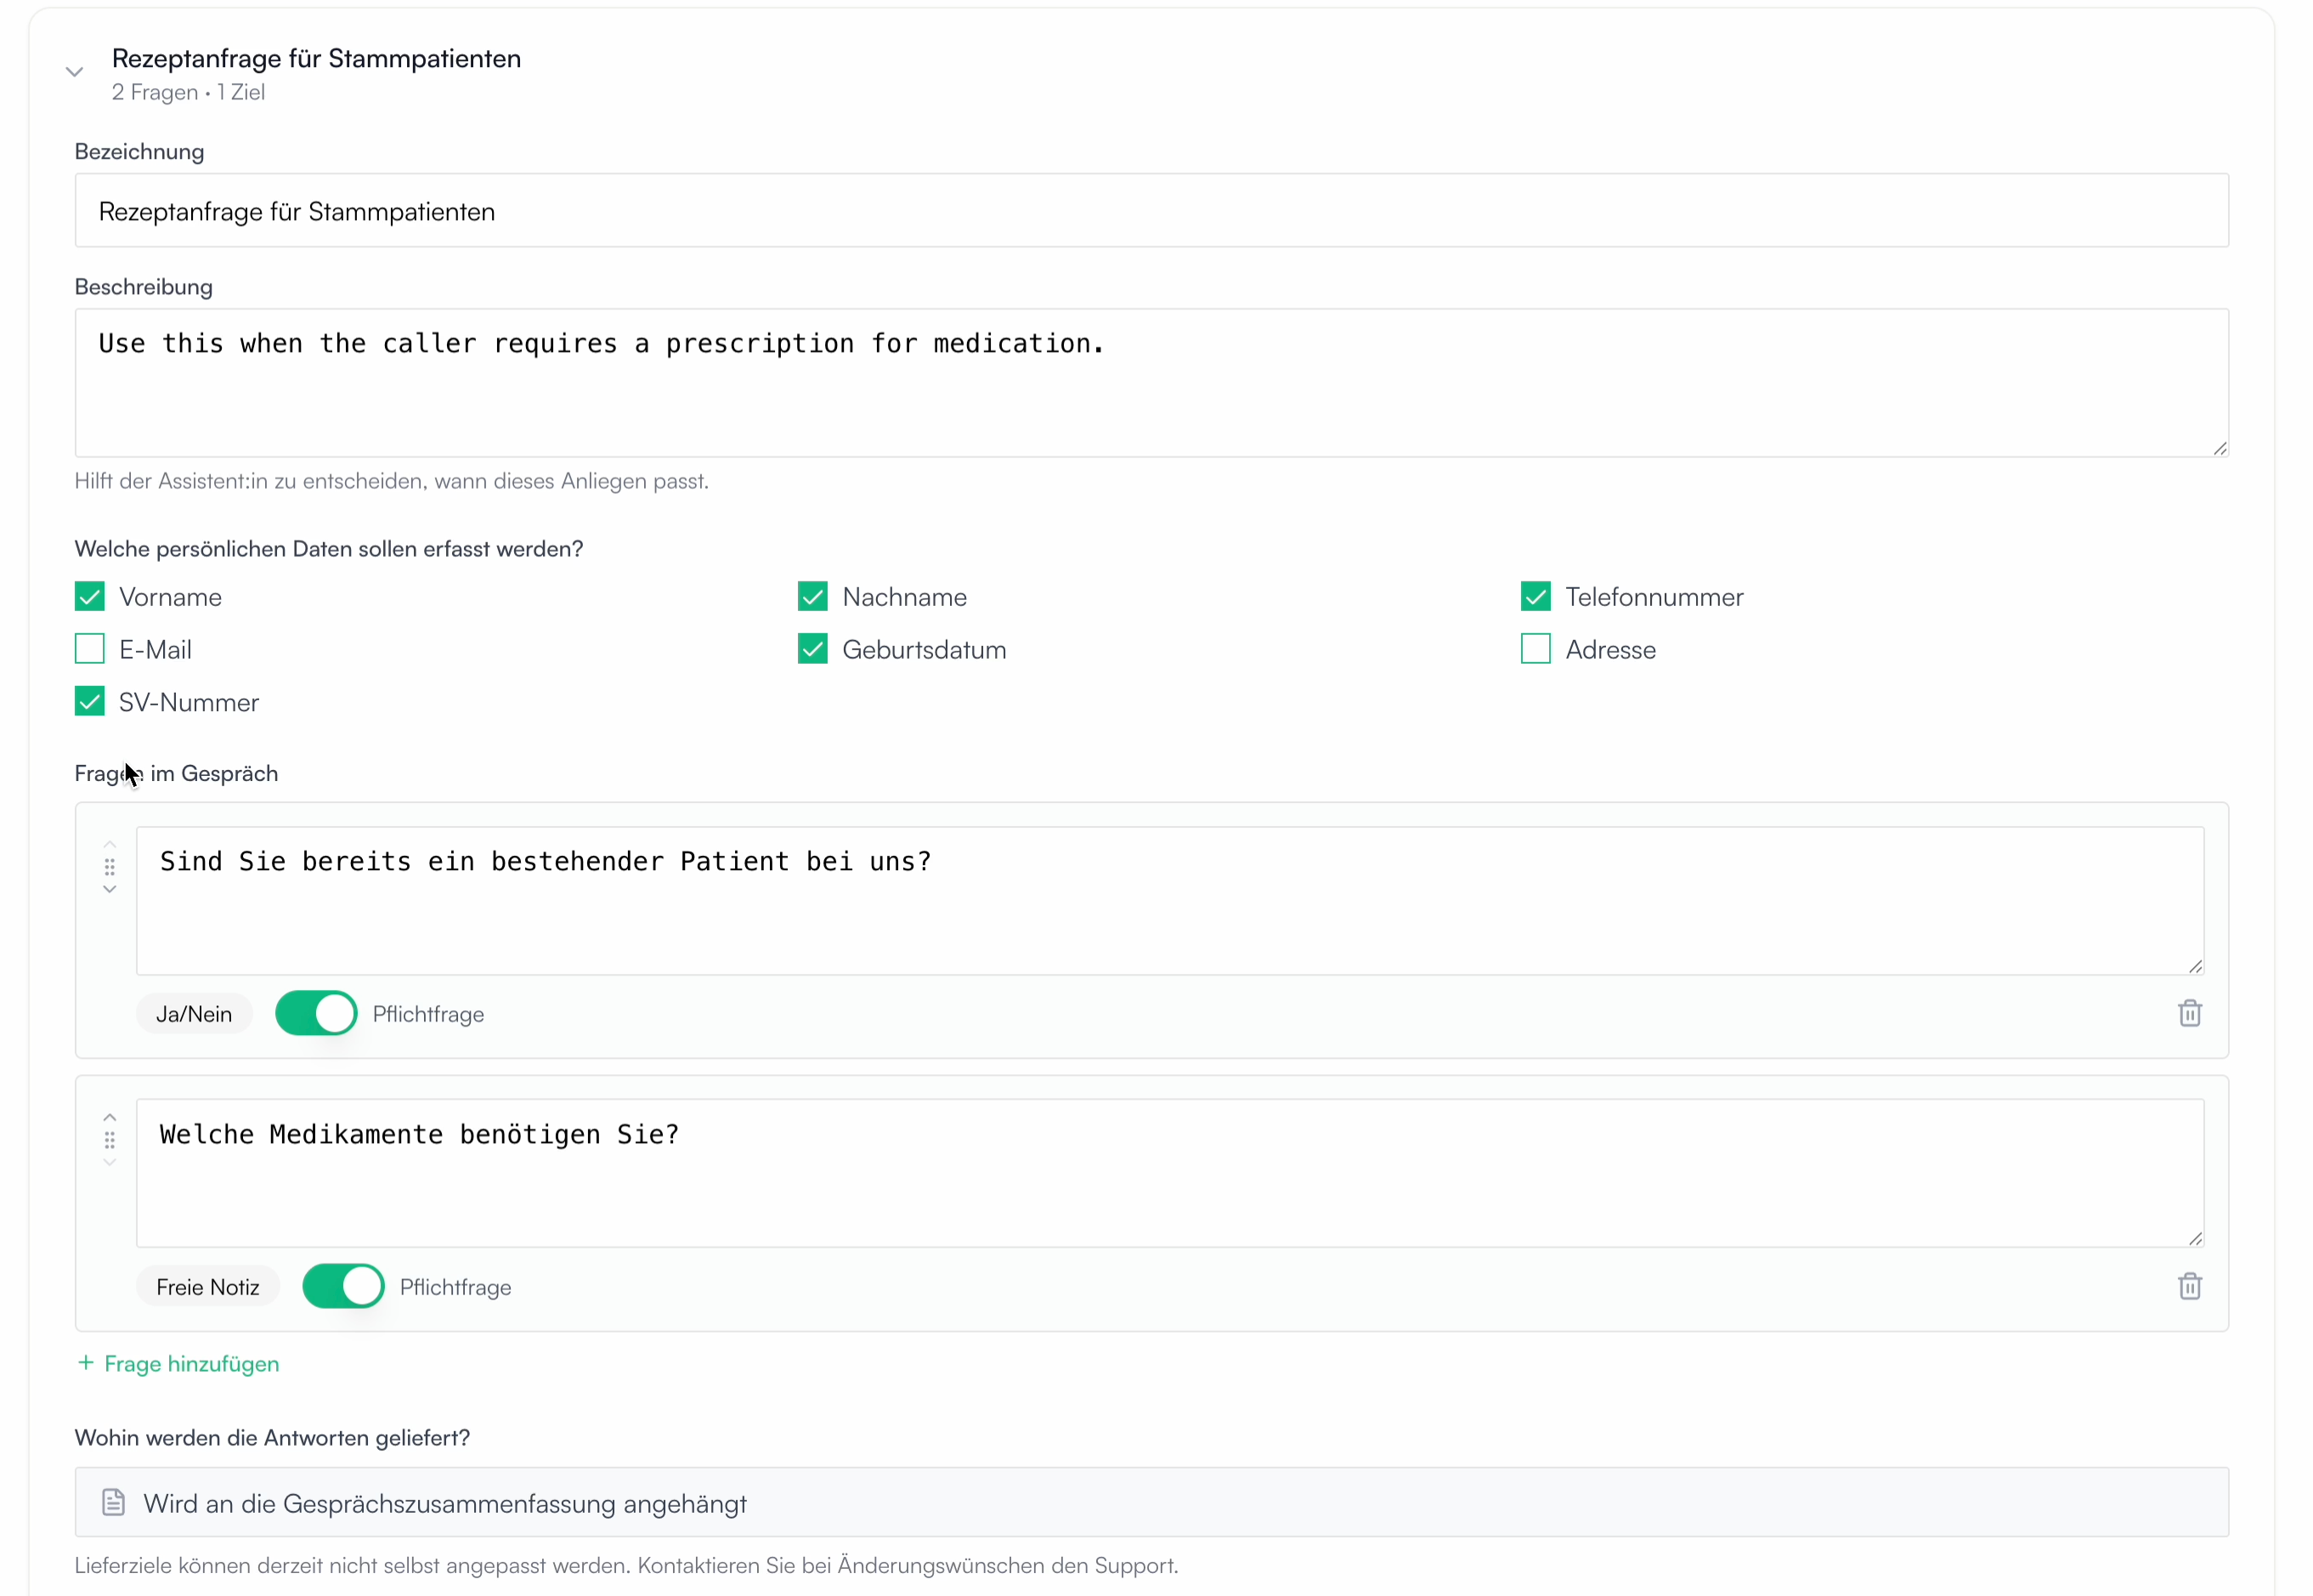Click the 'Pflichtfrage' label beside Freie Notiz

pyautogui.click(x=455, y=1287)
